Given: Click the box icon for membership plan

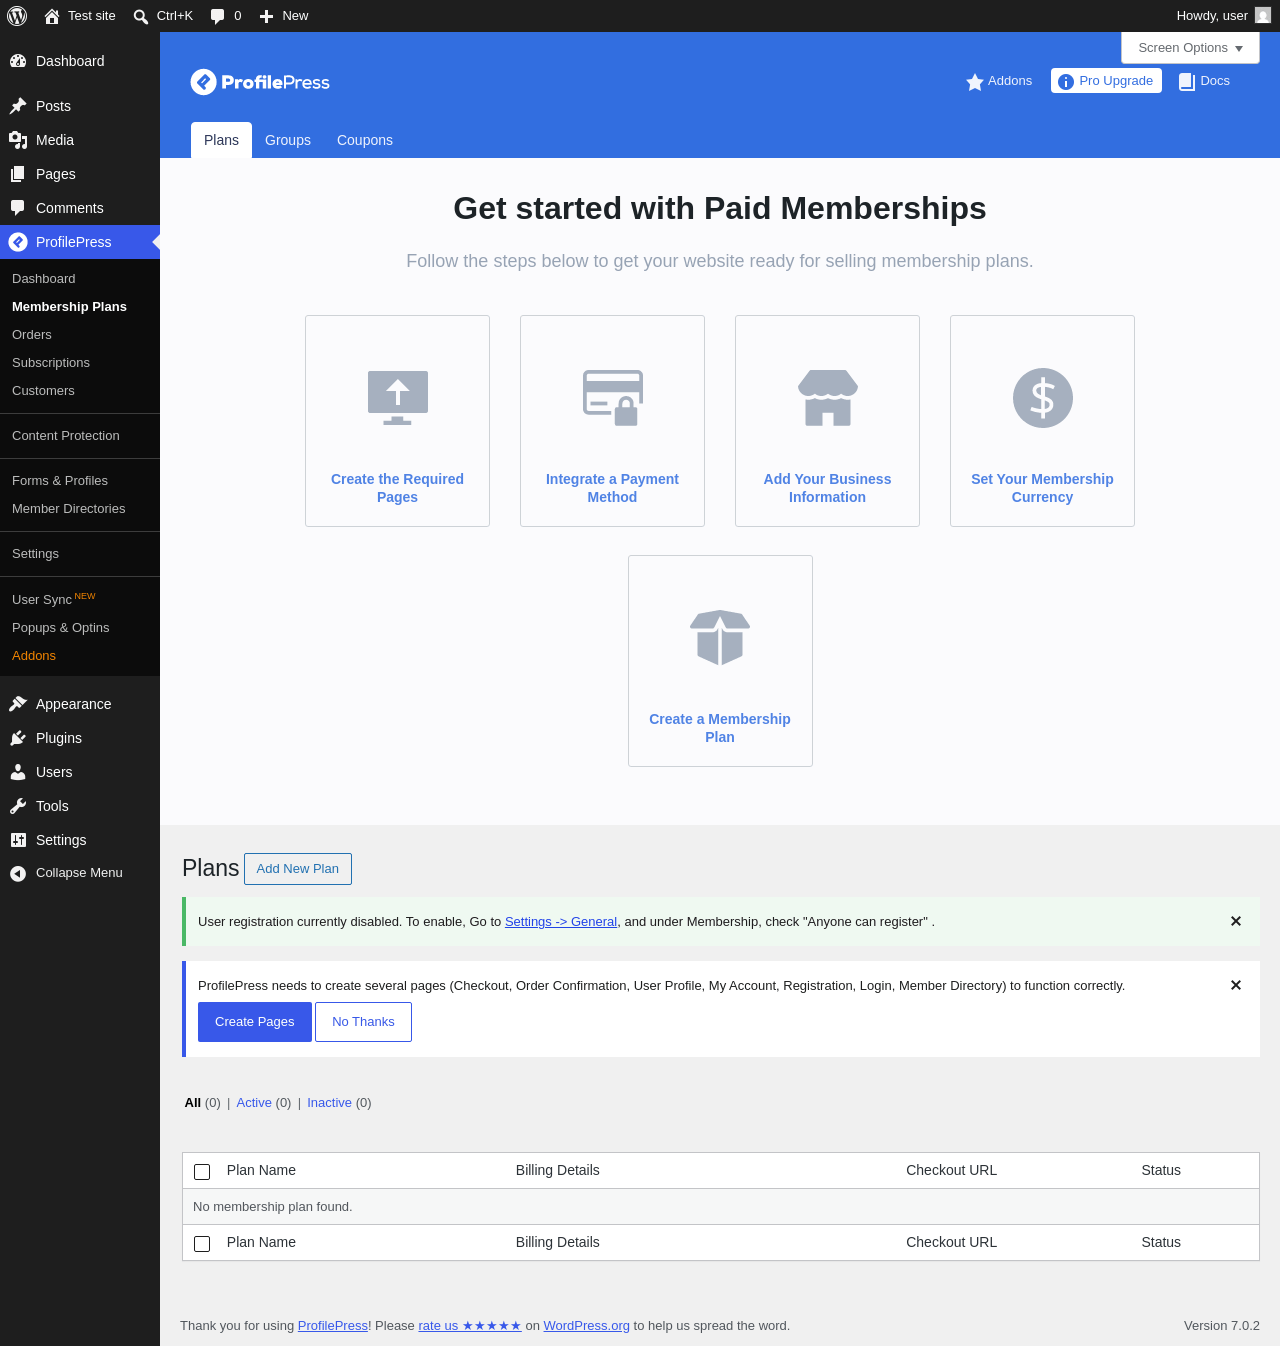Looking at the screenshot, I should click(720, 638).
